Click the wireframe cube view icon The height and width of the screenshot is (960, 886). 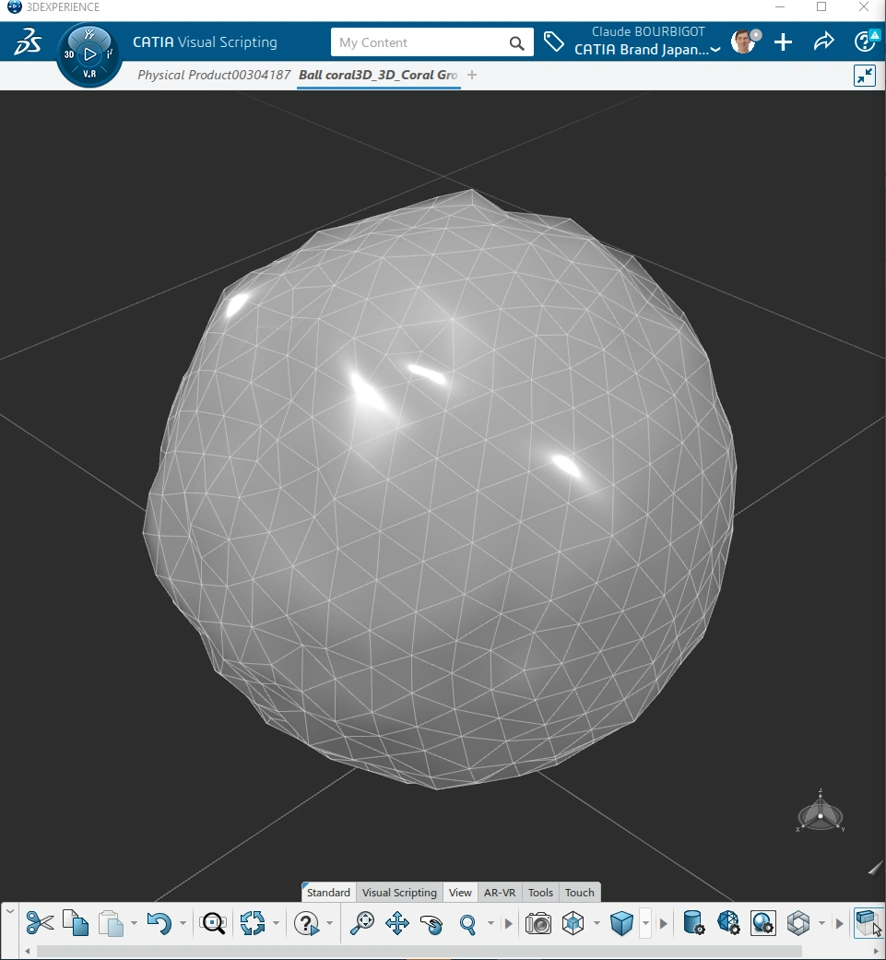[x=573, y=923]
